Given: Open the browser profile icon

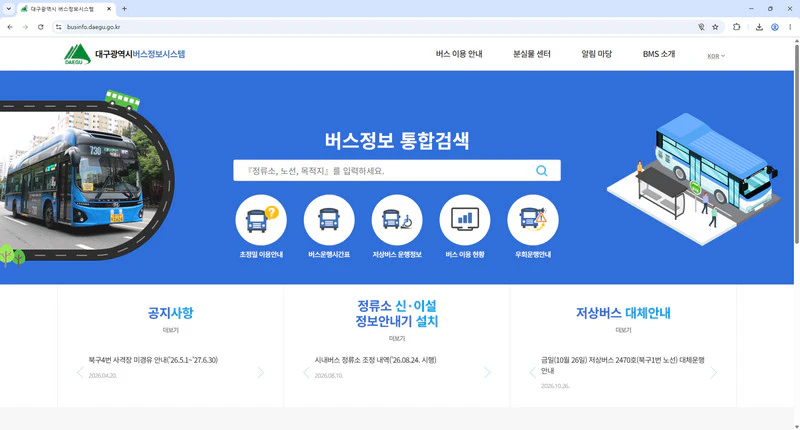Looking at the screenshot, I should pyautogui.click(x=774, y=27).
